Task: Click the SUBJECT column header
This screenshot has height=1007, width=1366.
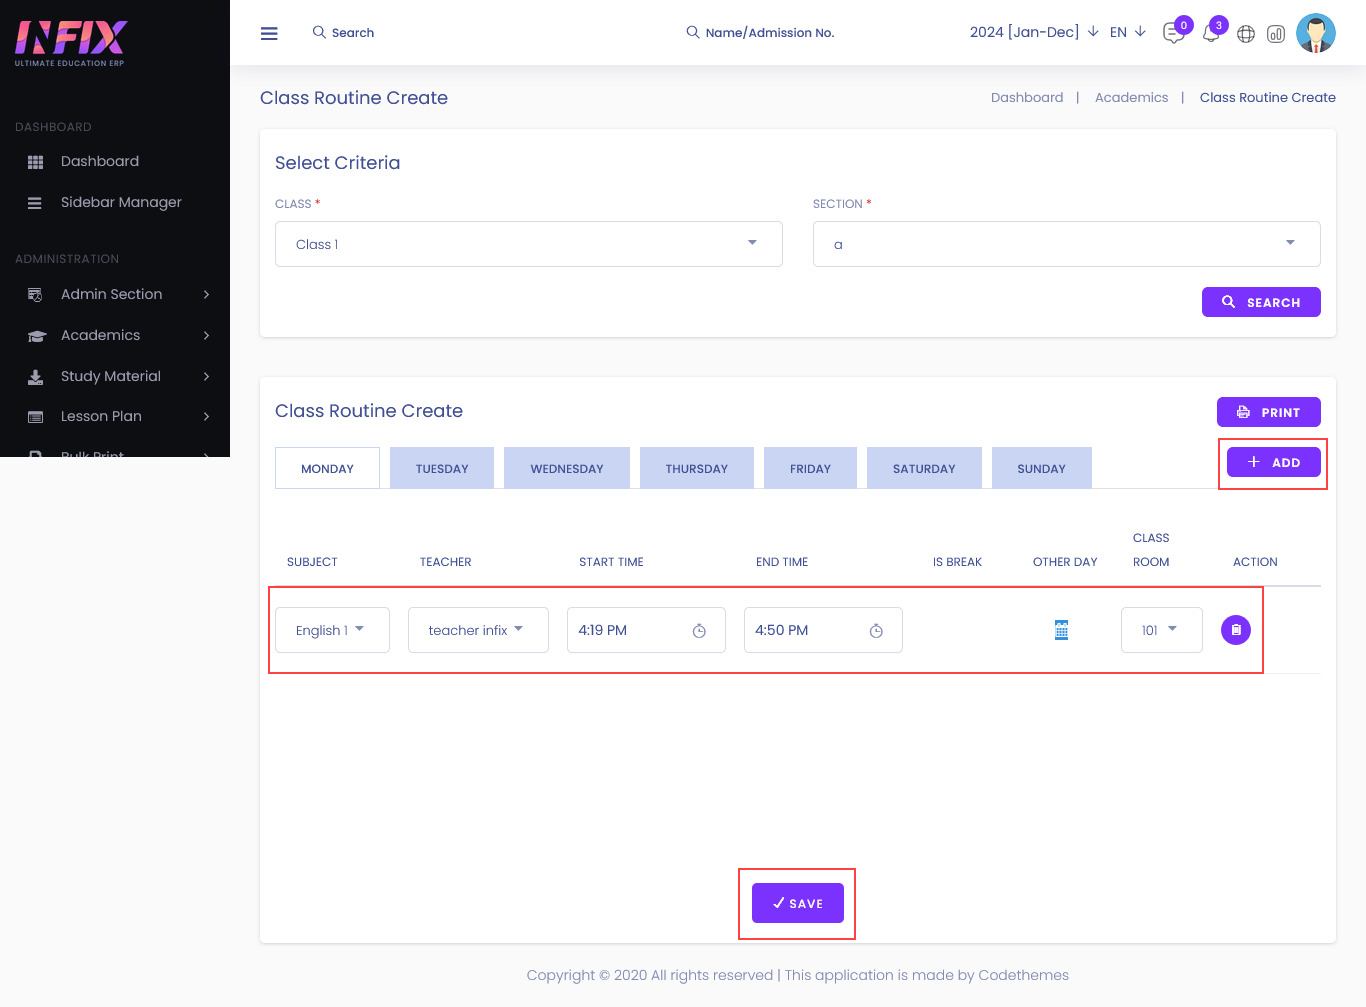Action: point(312,562)
